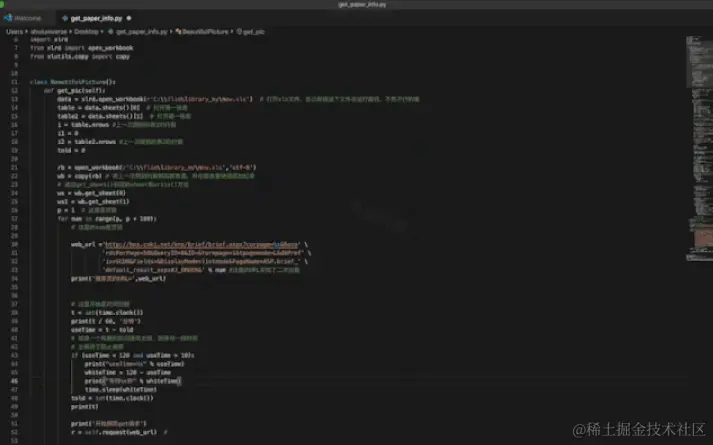Open the cnki.net URL link on line 30
Viewport: 713px width, 445px height.
(202, 245)
